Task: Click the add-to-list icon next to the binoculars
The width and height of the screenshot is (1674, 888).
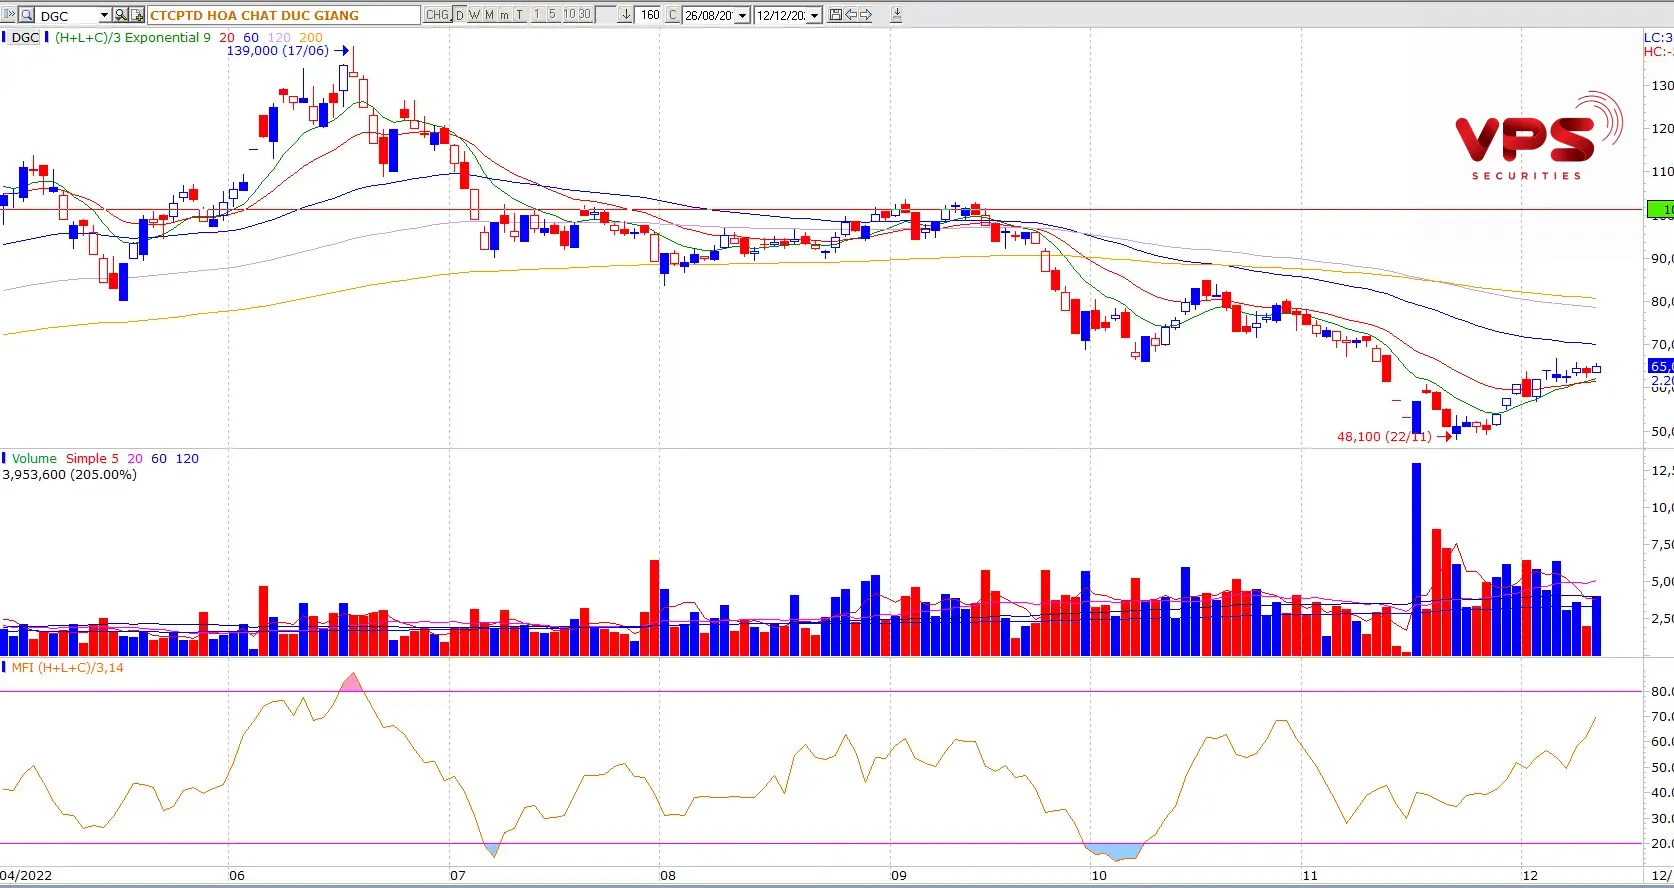Action: 138,15
